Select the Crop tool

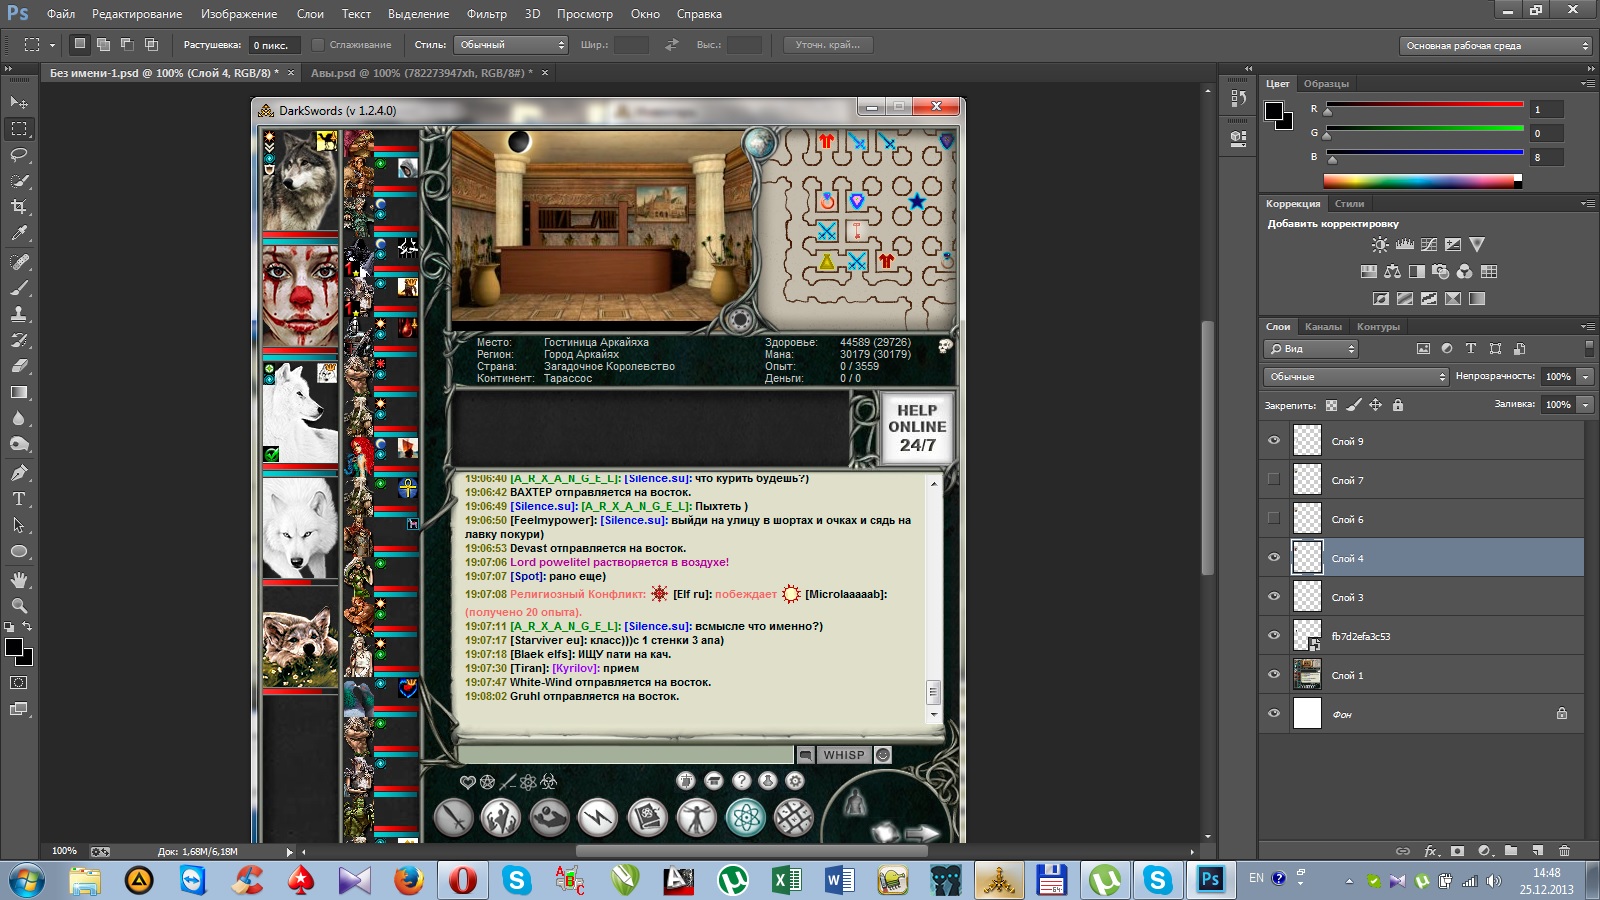point(19,207)
